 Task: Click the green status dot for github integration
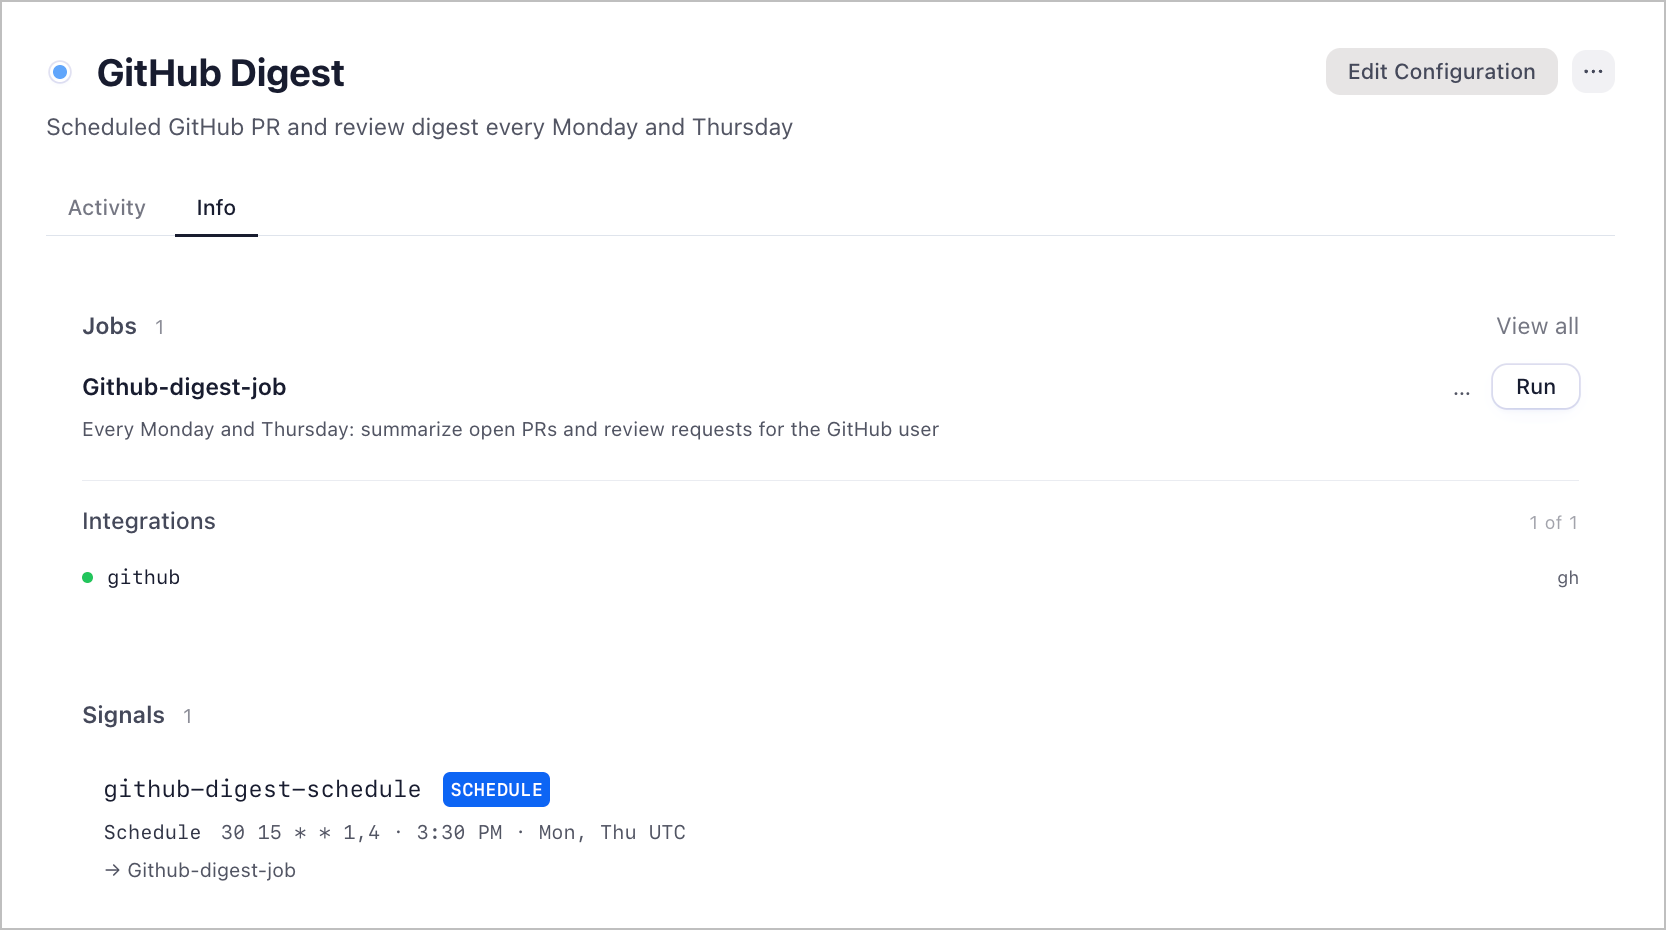click(88, 578)
